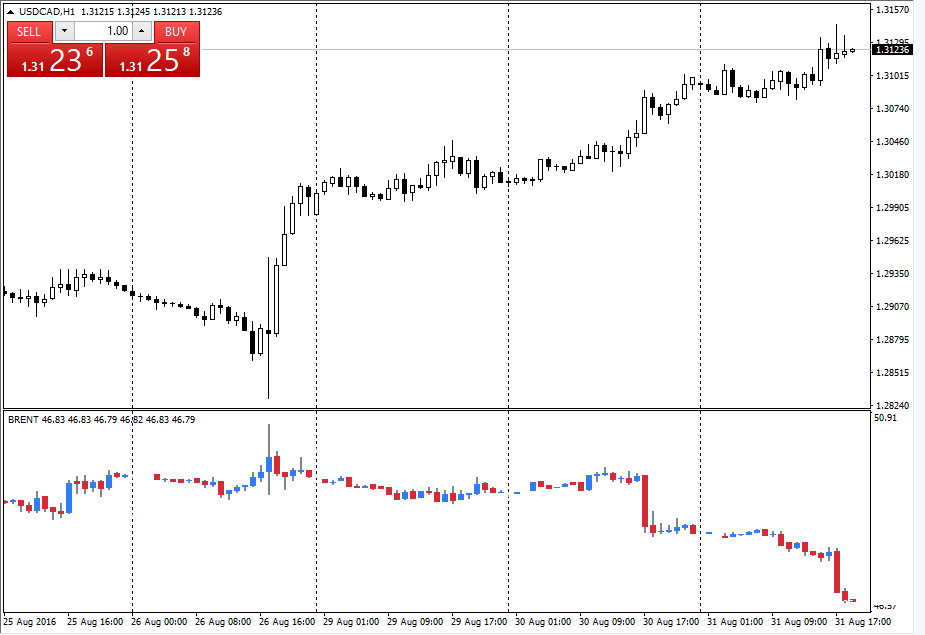925x635 pixels.
Task: Click time label 30 Aug 01:00
Action: pos(543,622)
